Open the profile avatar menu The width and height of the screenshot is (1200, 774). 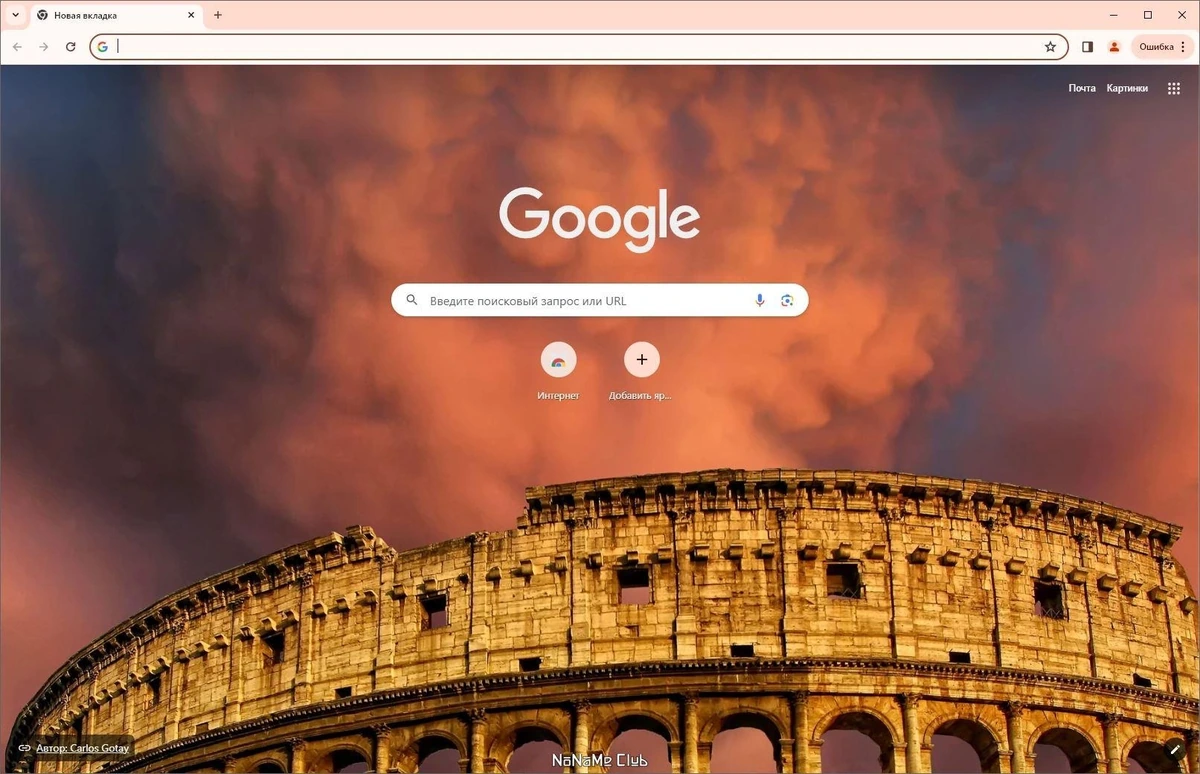click(1114, 47)
